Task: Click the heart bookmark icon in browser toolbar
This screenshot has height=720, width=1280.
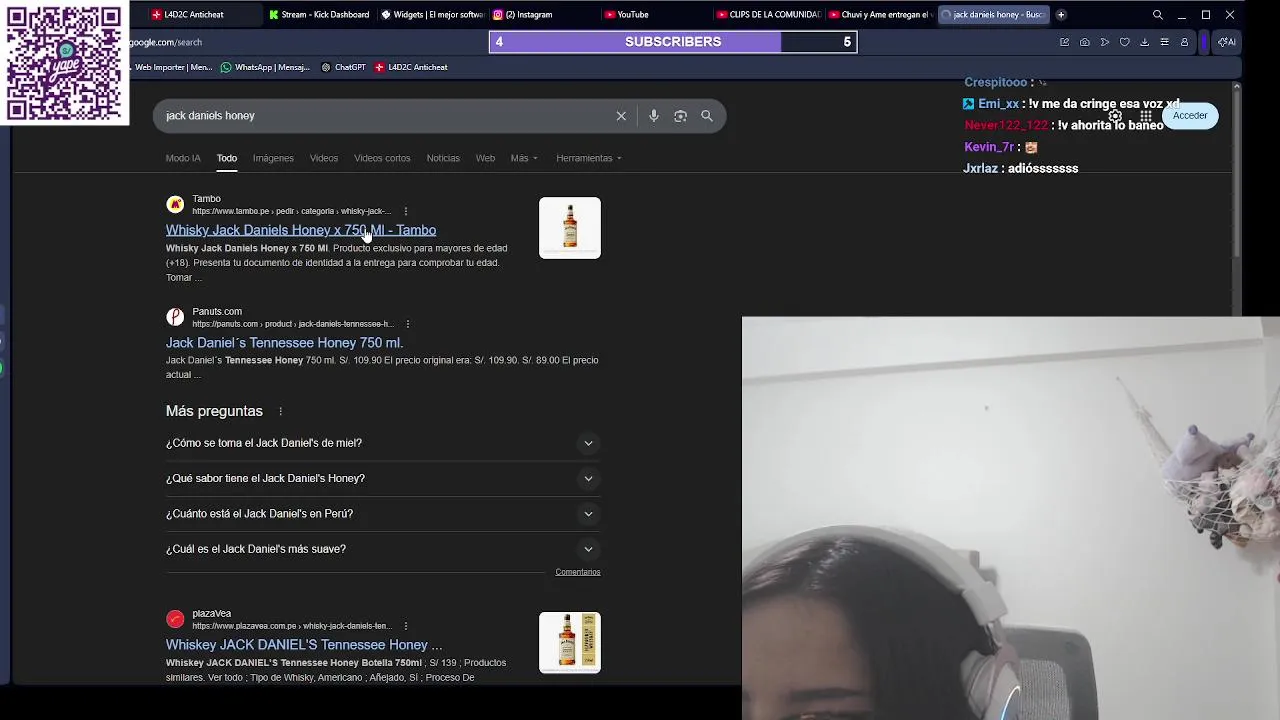Action: coord(1124,42)
